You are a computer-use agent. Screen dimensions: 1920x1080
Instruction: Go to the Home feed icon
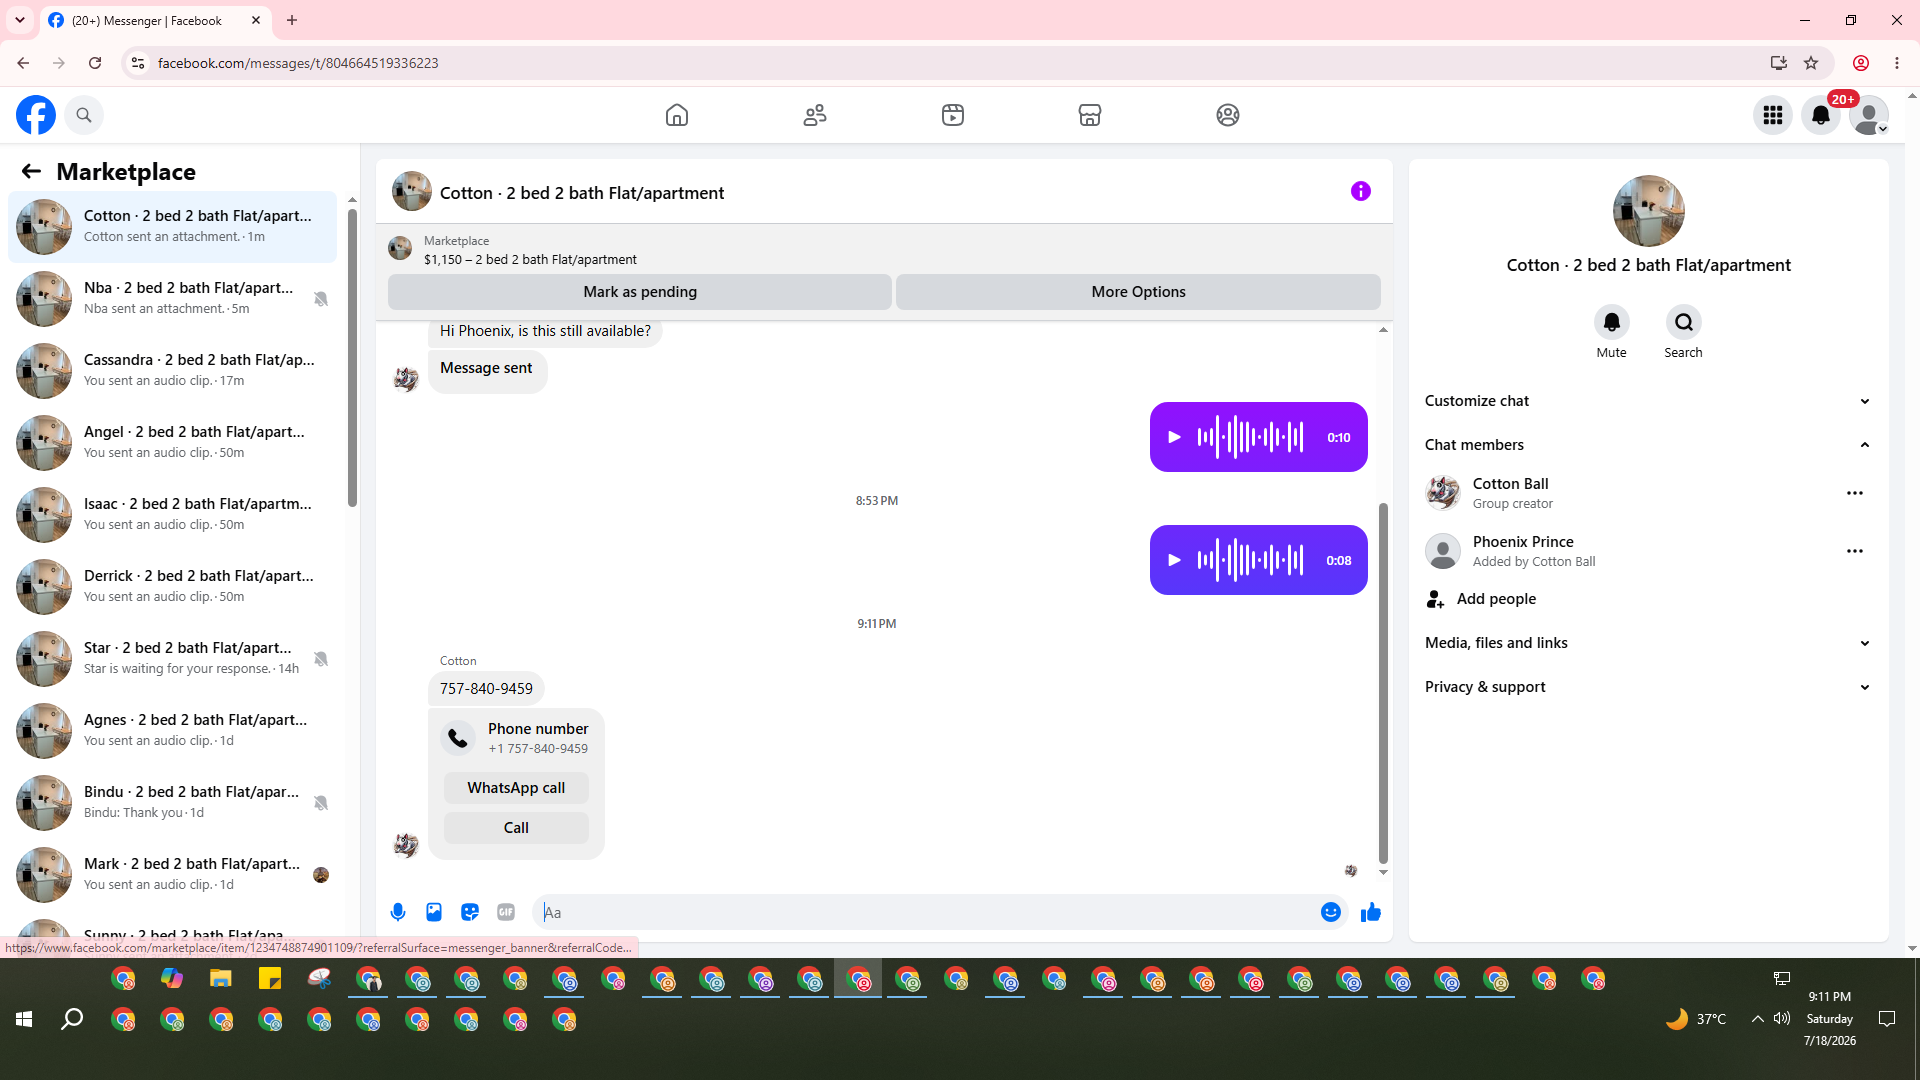point(677,115)
